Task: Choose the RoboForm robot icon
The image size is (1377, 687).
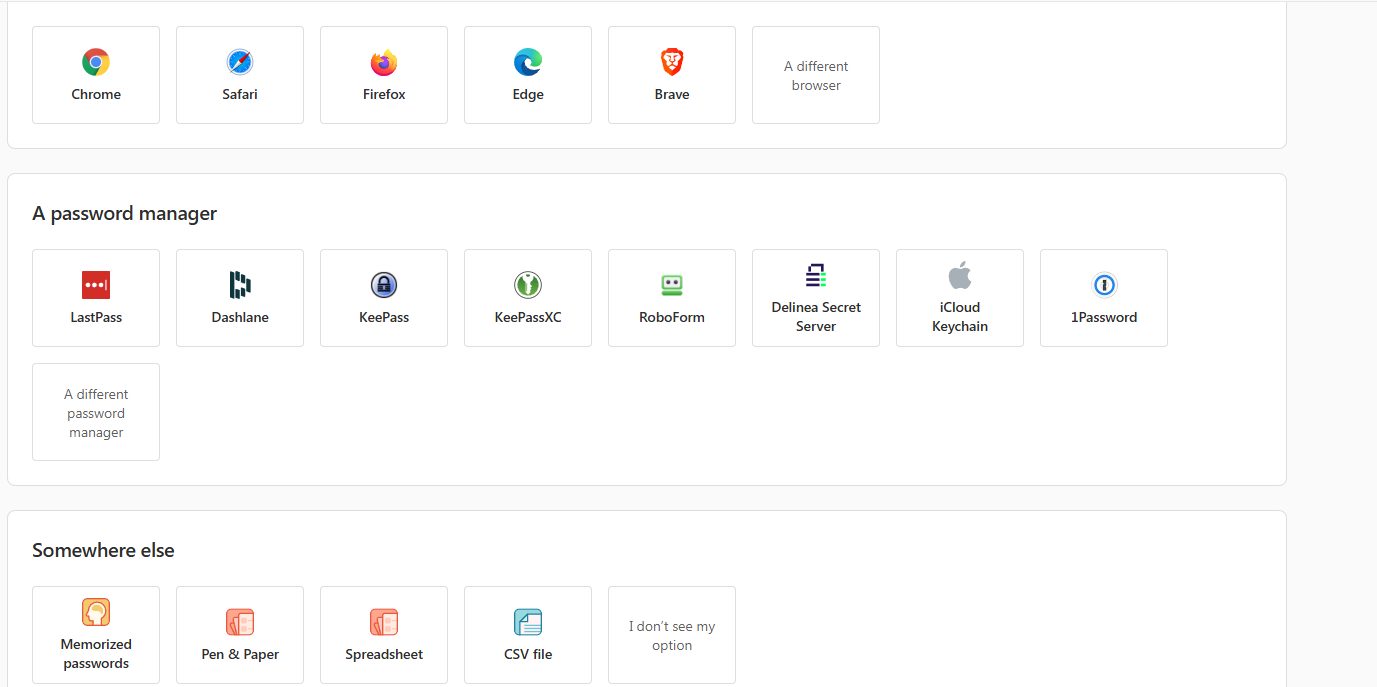Action: coord(672,285)
